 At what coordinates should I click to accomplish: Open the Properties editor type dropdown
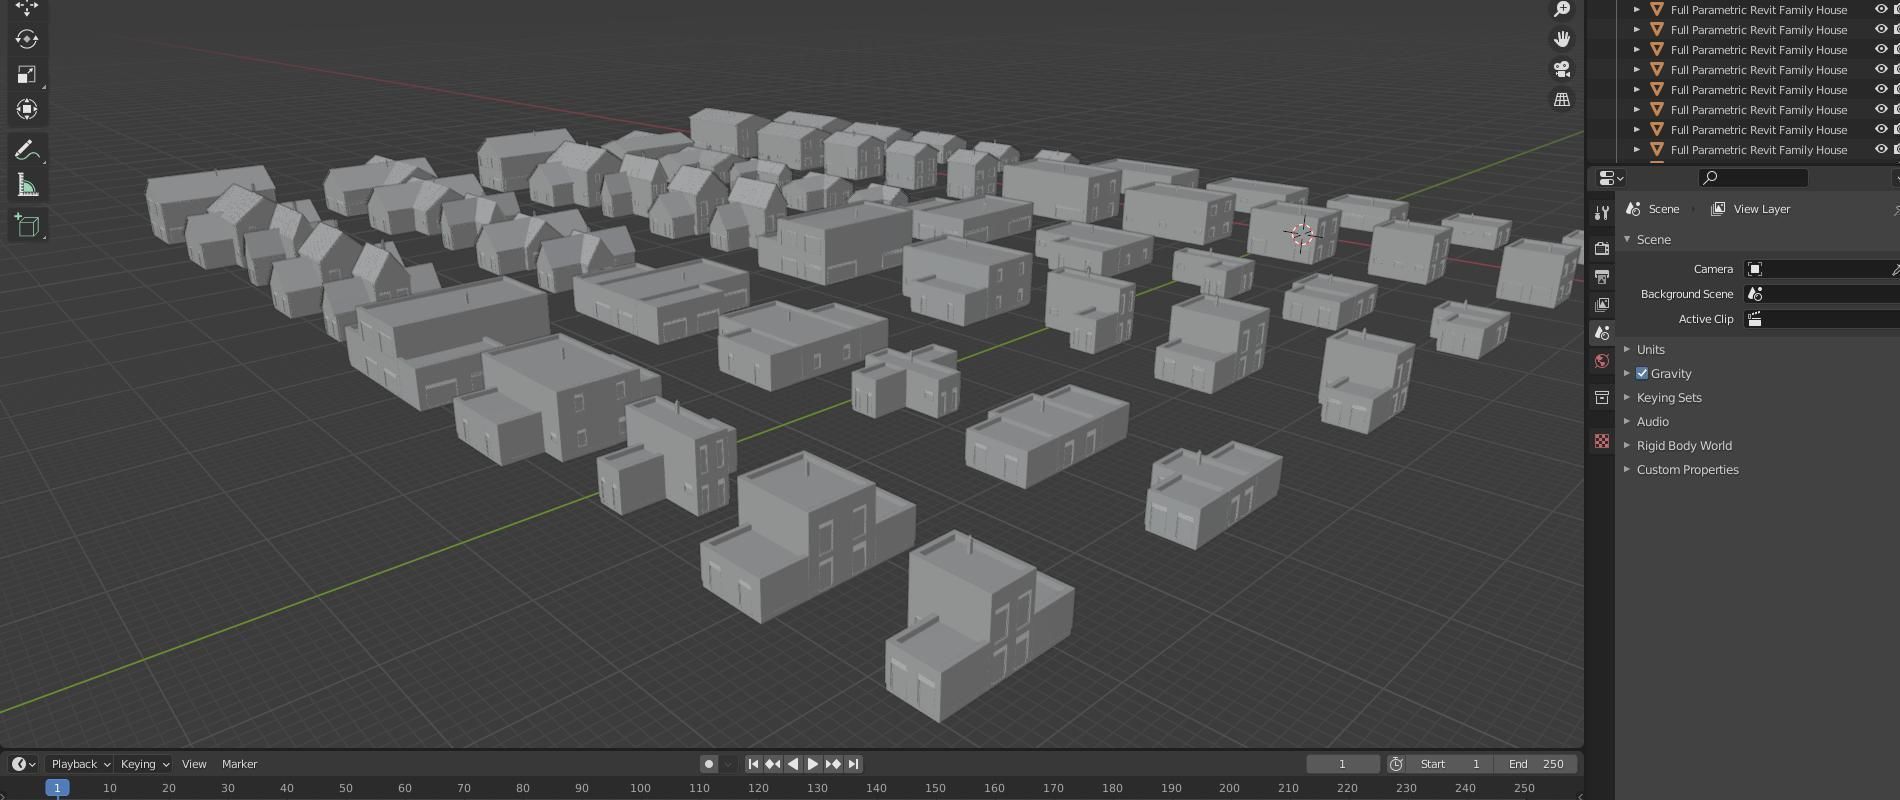click(1610, 178)
